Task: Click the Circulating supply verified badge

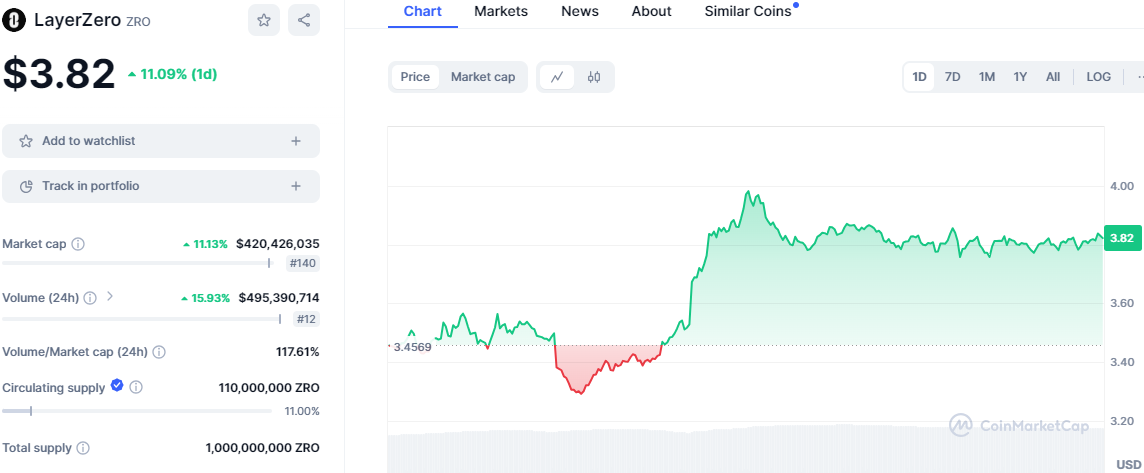Action: (117, 386)
